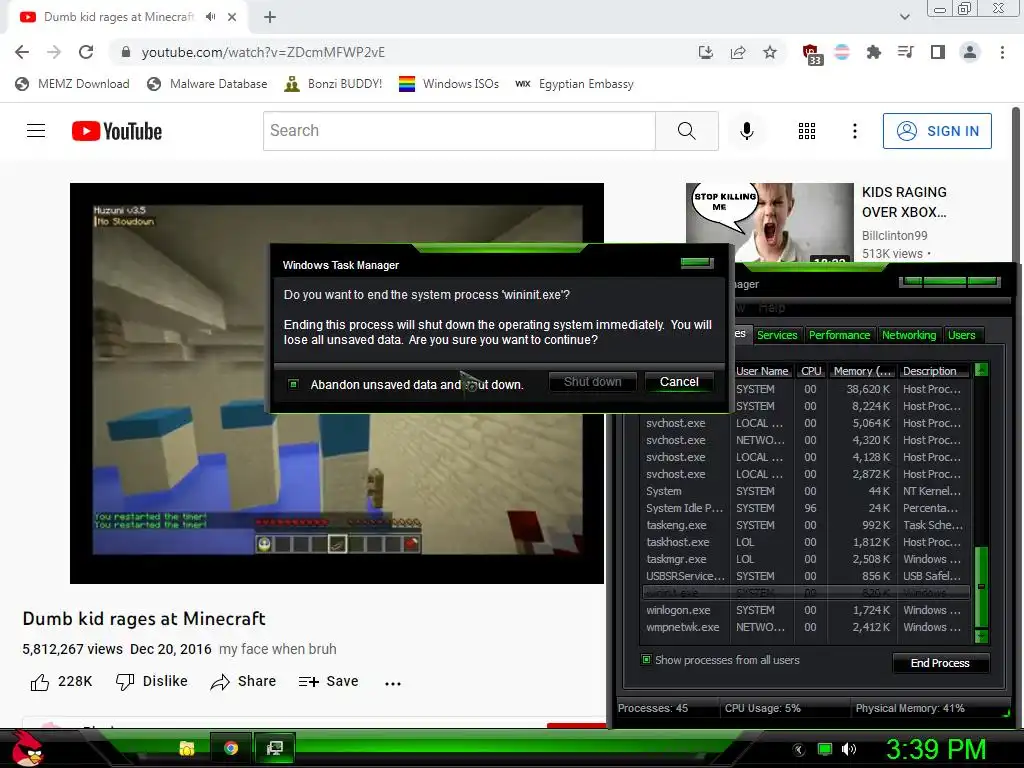Viewport: 1024px width, 768px height.
Task: Open Chrome three-dot menu
Action: click(1002, 52)
